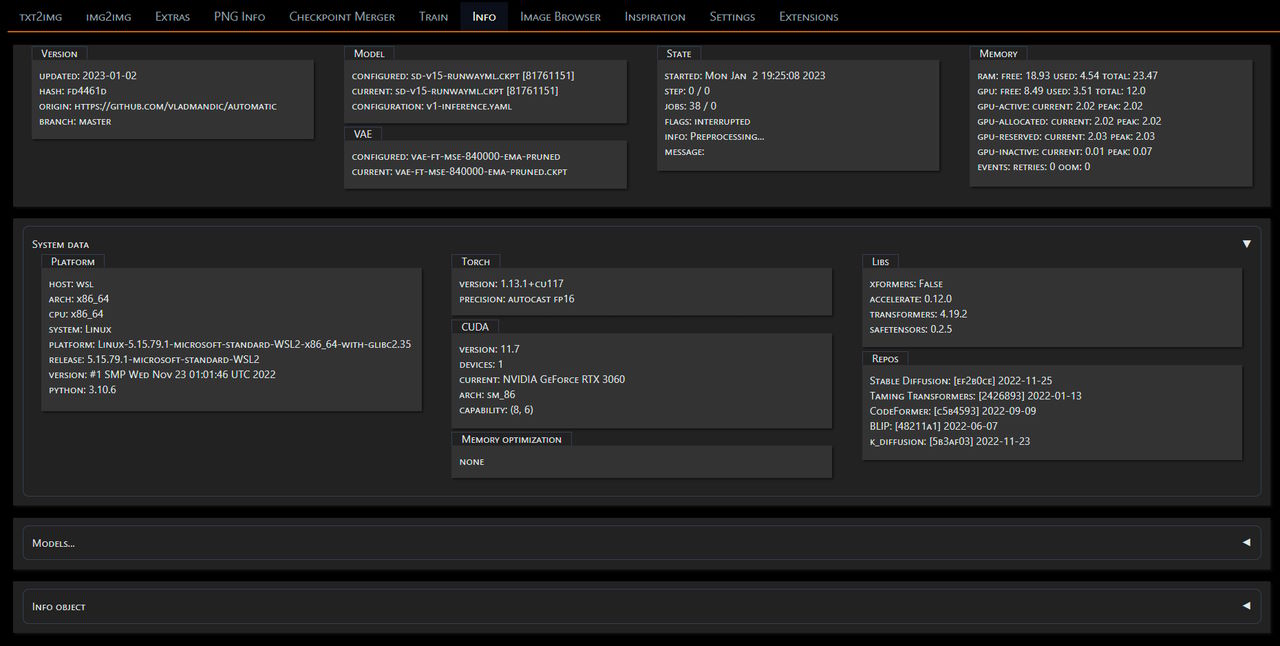Click the active Info tab

[x=484, y=16]
